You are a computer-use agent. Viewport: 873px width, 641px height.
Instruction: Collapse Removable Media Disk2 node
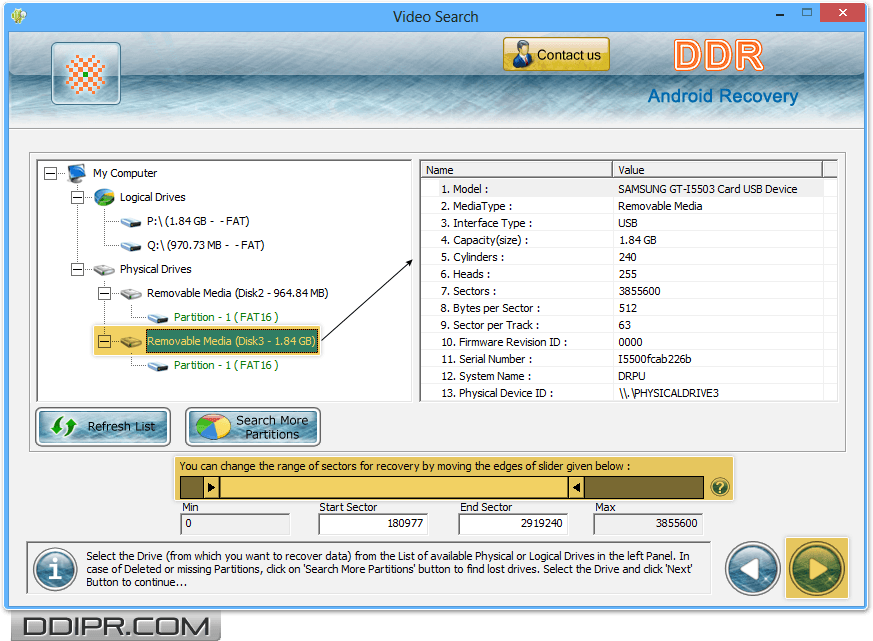(x=104, y=293)
